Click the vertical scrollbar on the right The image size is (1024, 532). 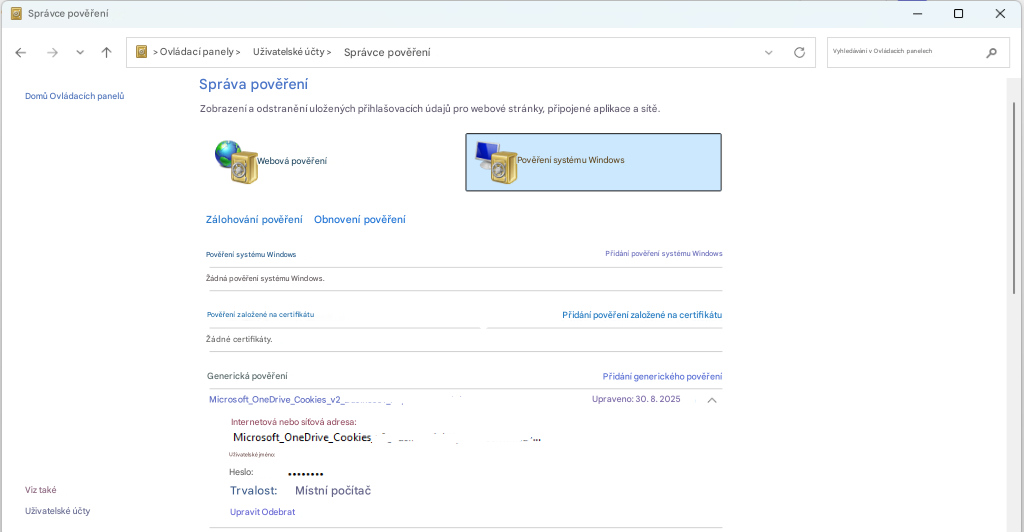click(1014, 198)
